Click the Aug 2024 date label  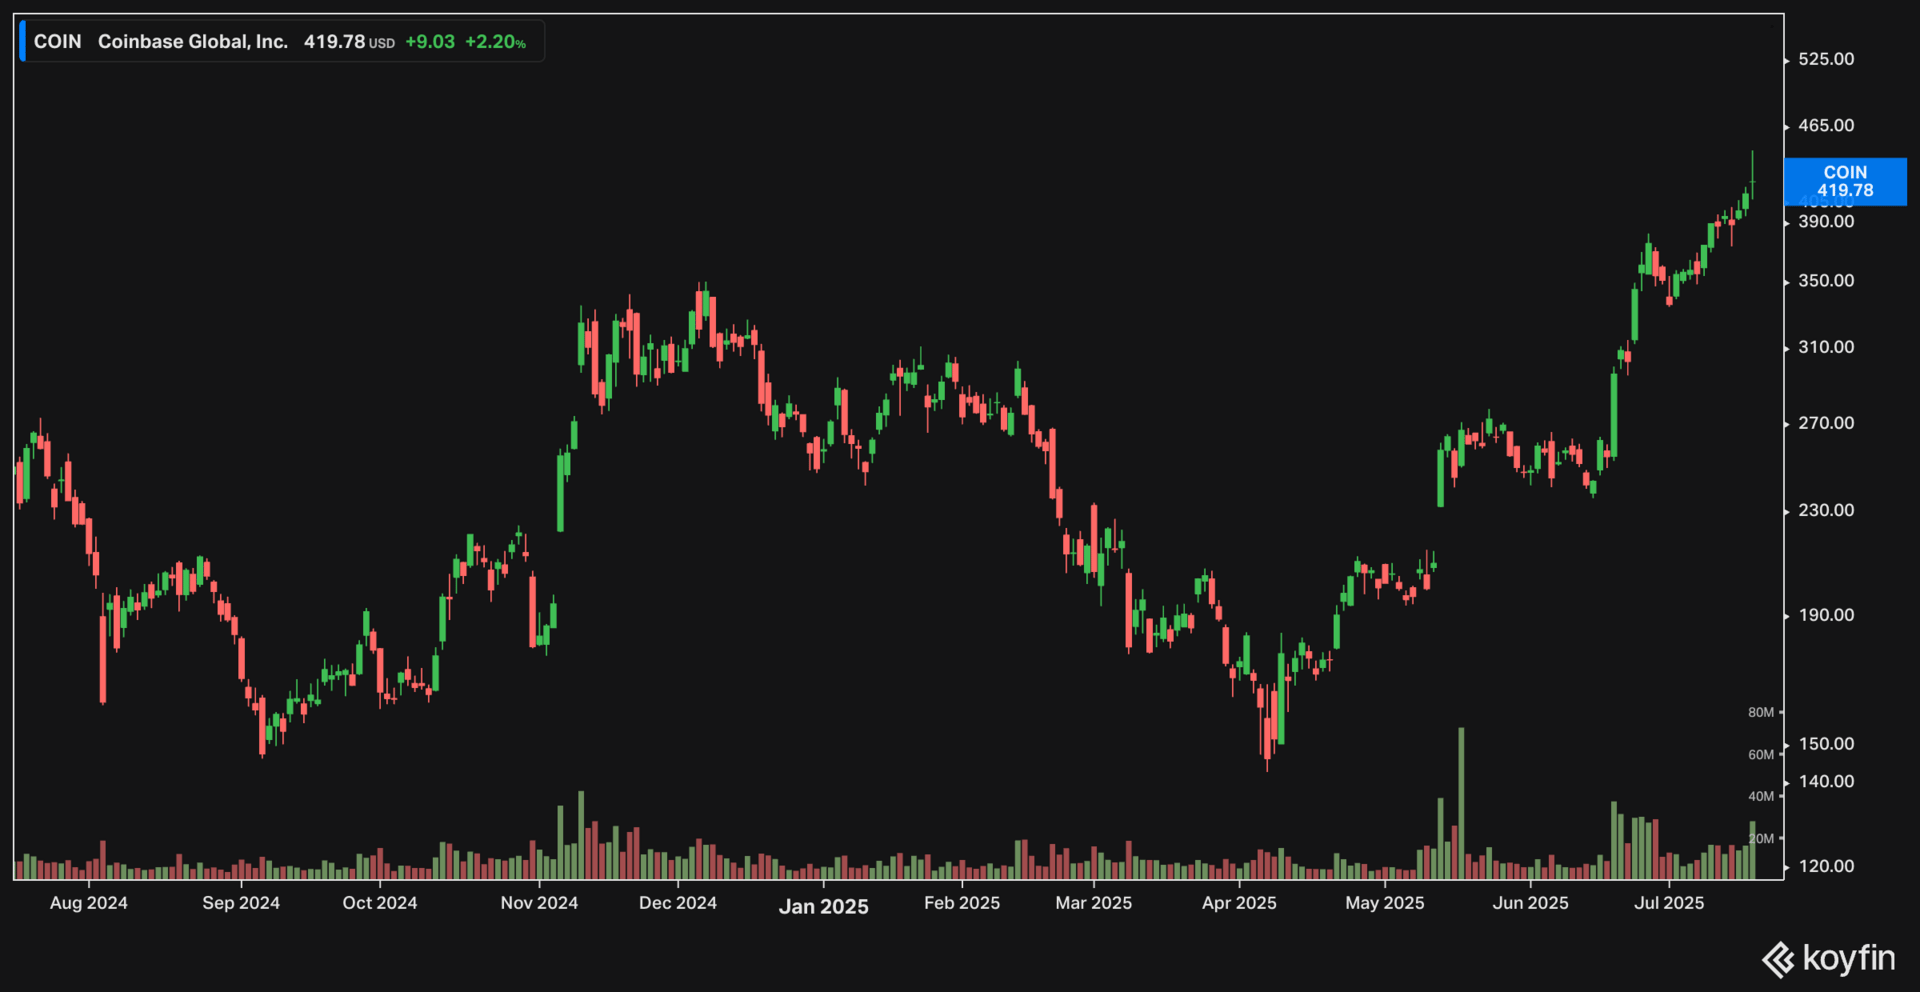pyautogui.click(x=89, y=903)
